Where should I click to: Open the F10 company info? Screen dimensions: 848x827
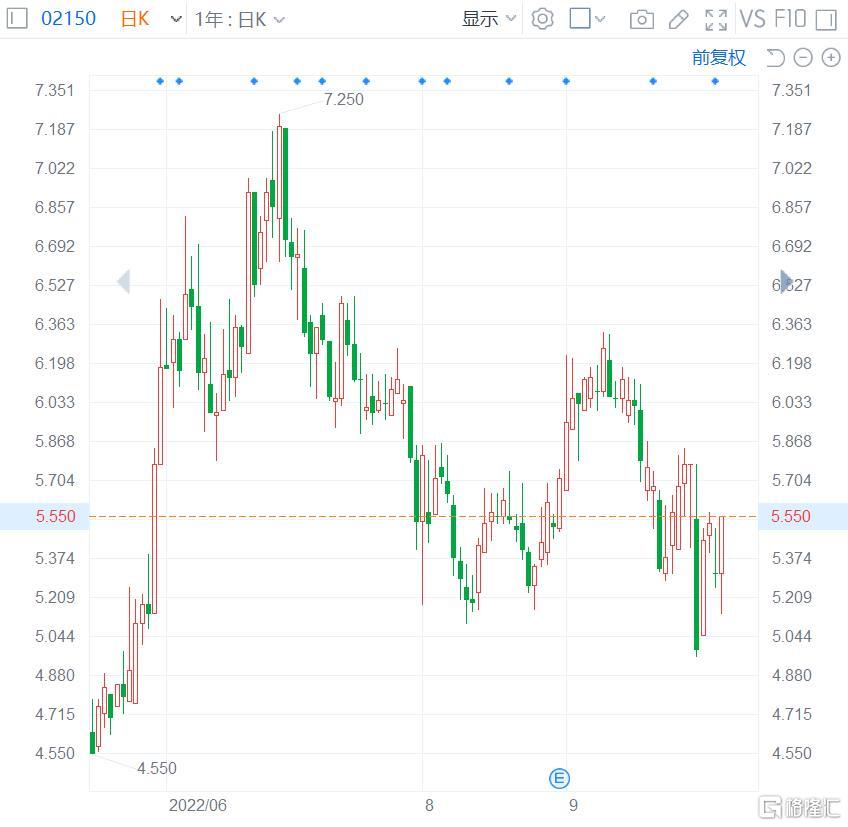click(790, 19)
